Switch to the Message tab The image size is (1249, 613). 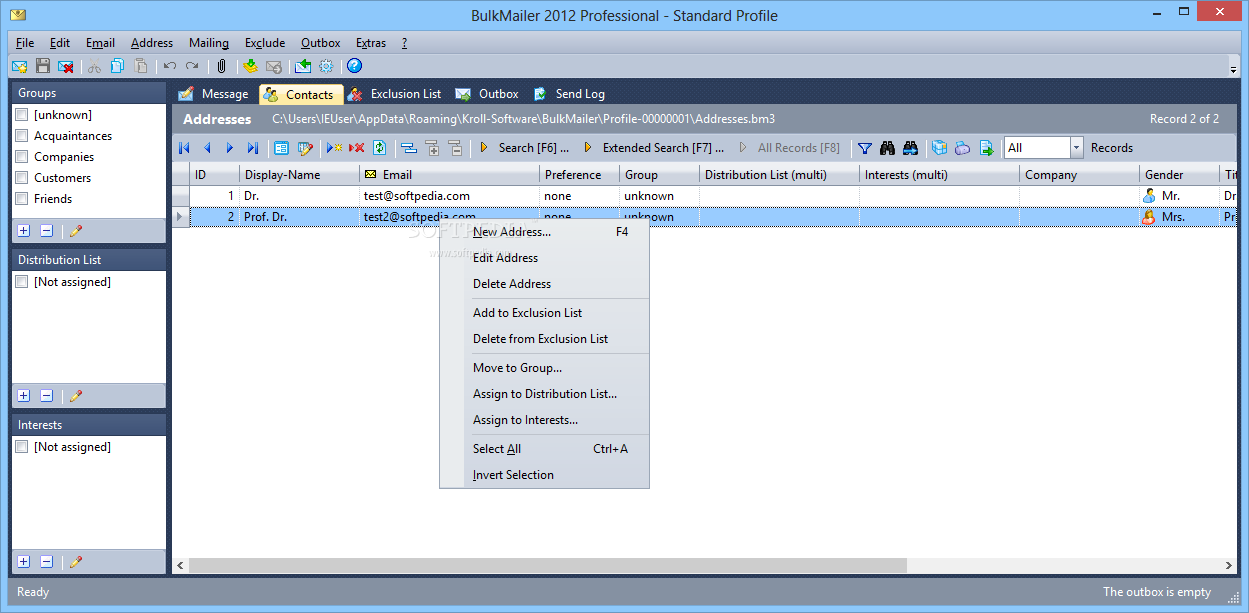point(213,94)
